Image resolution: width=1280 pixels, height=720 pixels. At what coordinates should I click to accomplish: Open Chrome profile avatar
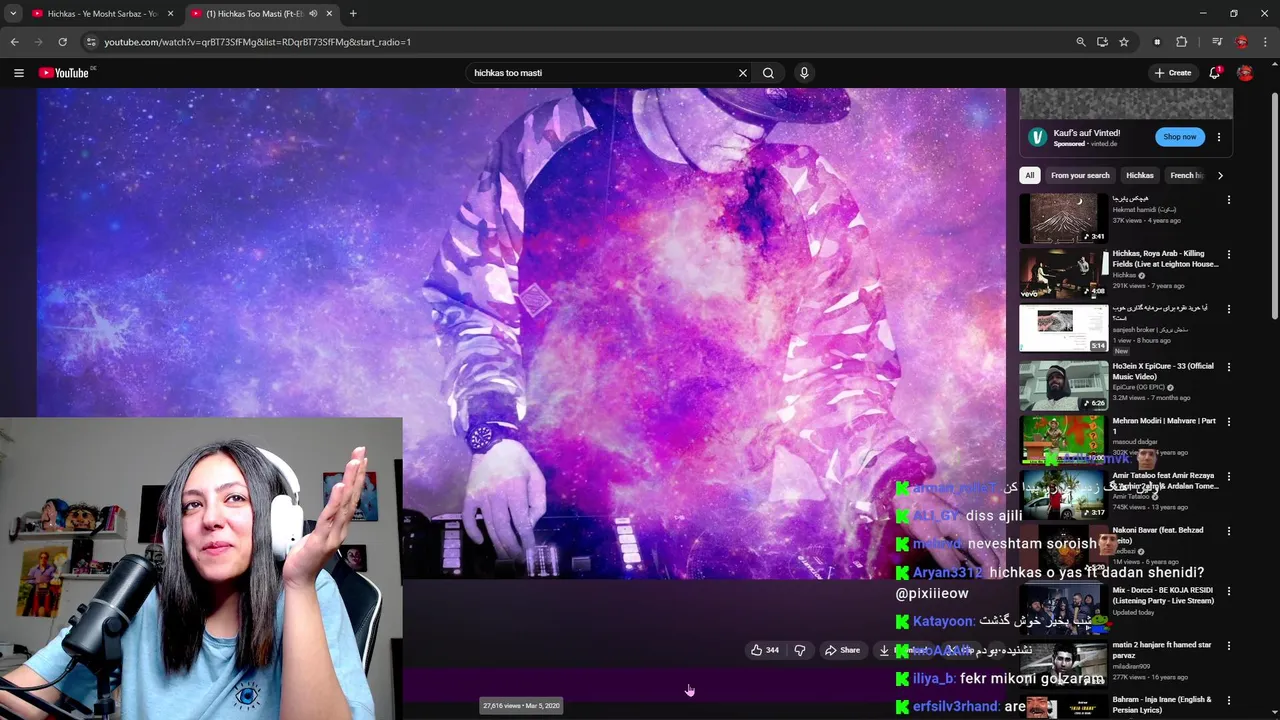coord(1241,42)
